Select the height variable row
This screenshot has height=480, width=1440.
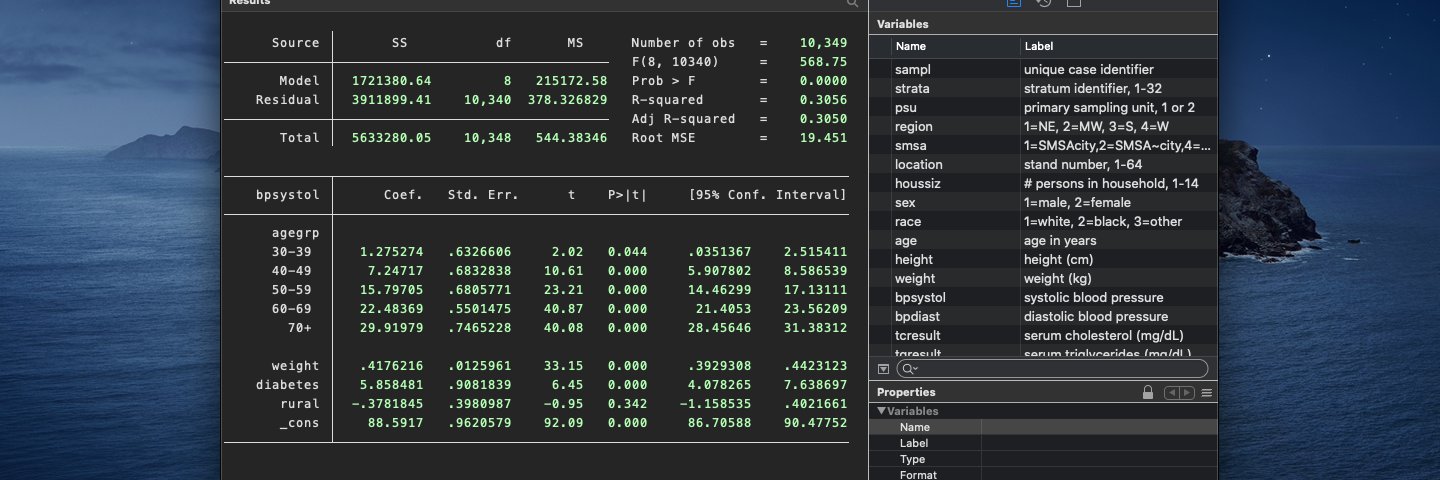1044,260
